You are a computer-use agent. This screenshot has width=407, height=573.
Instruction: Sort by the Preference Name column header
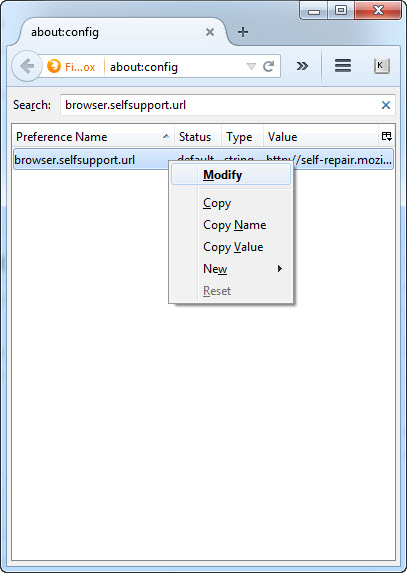(93, 137)
